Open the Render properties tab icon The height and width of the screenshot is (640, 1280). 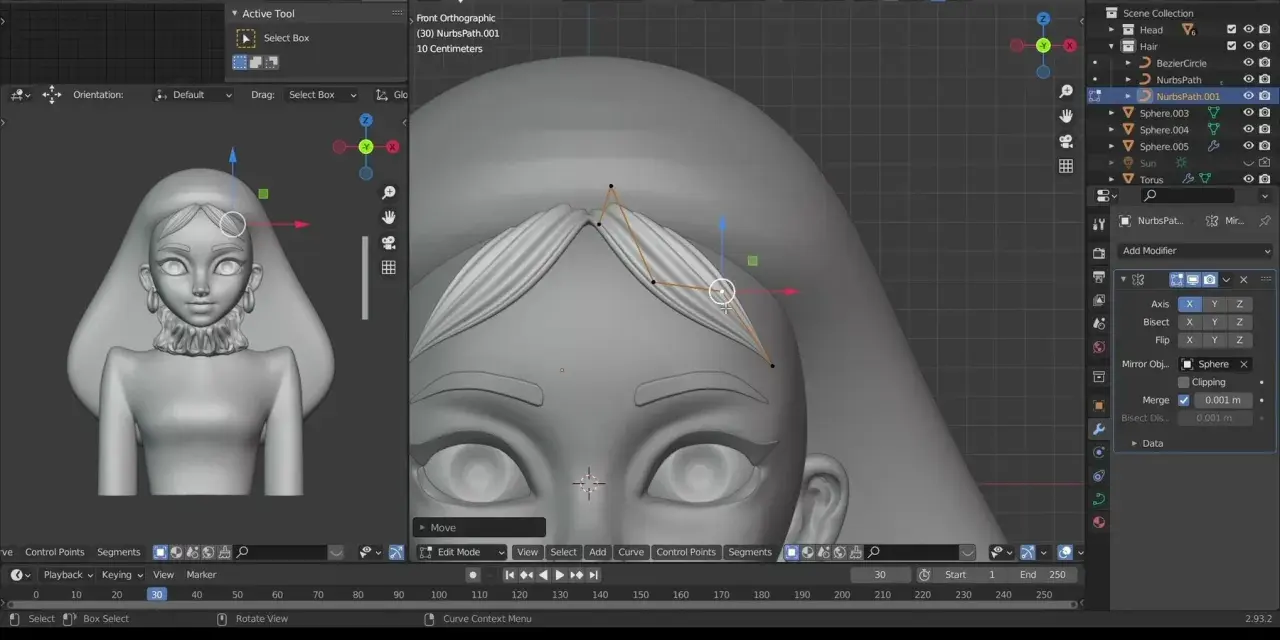click(1099, 253)
